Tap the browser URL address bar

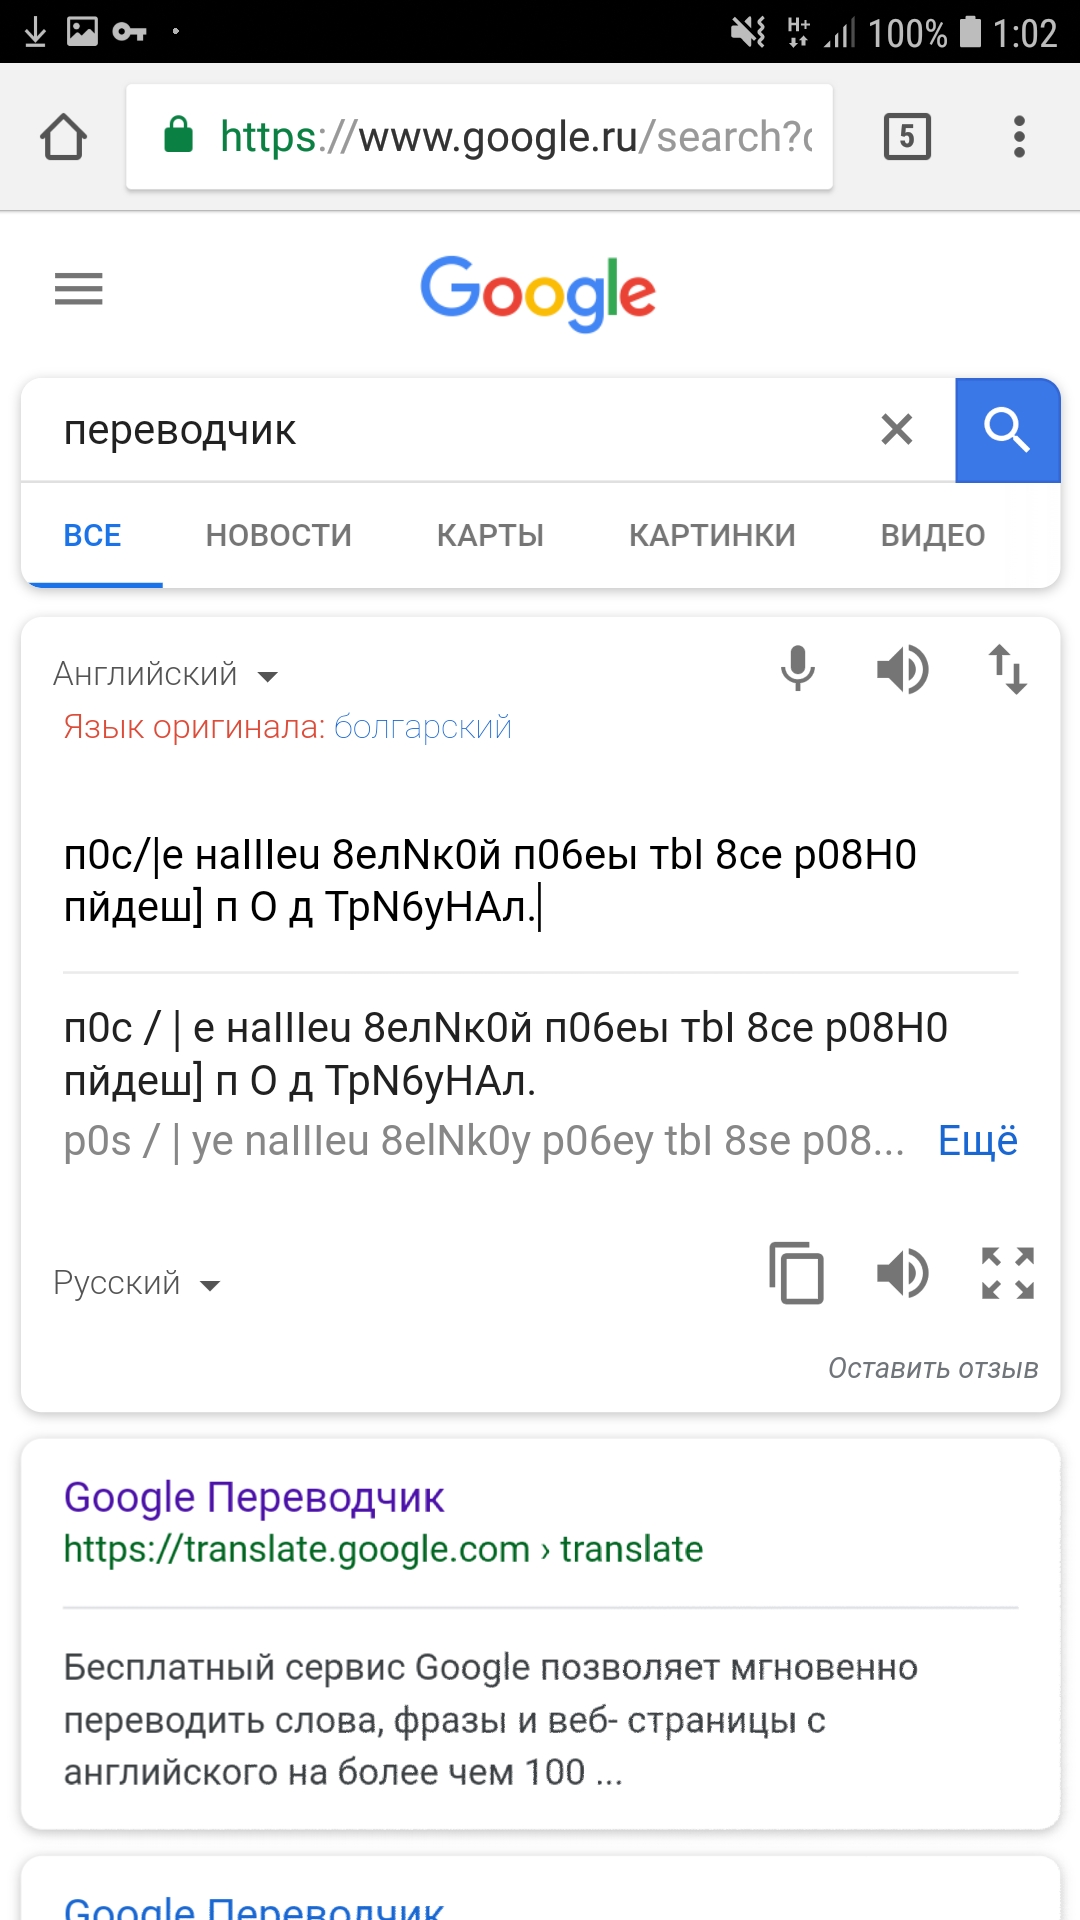point(480,137)
